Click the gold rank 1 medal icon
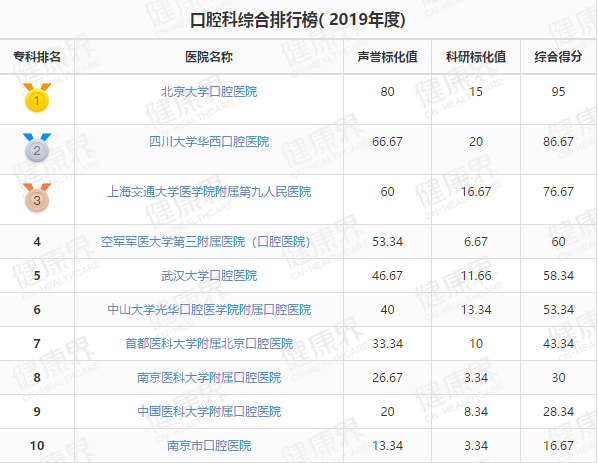This screenshot has width=598, height=463. point(37,98)
